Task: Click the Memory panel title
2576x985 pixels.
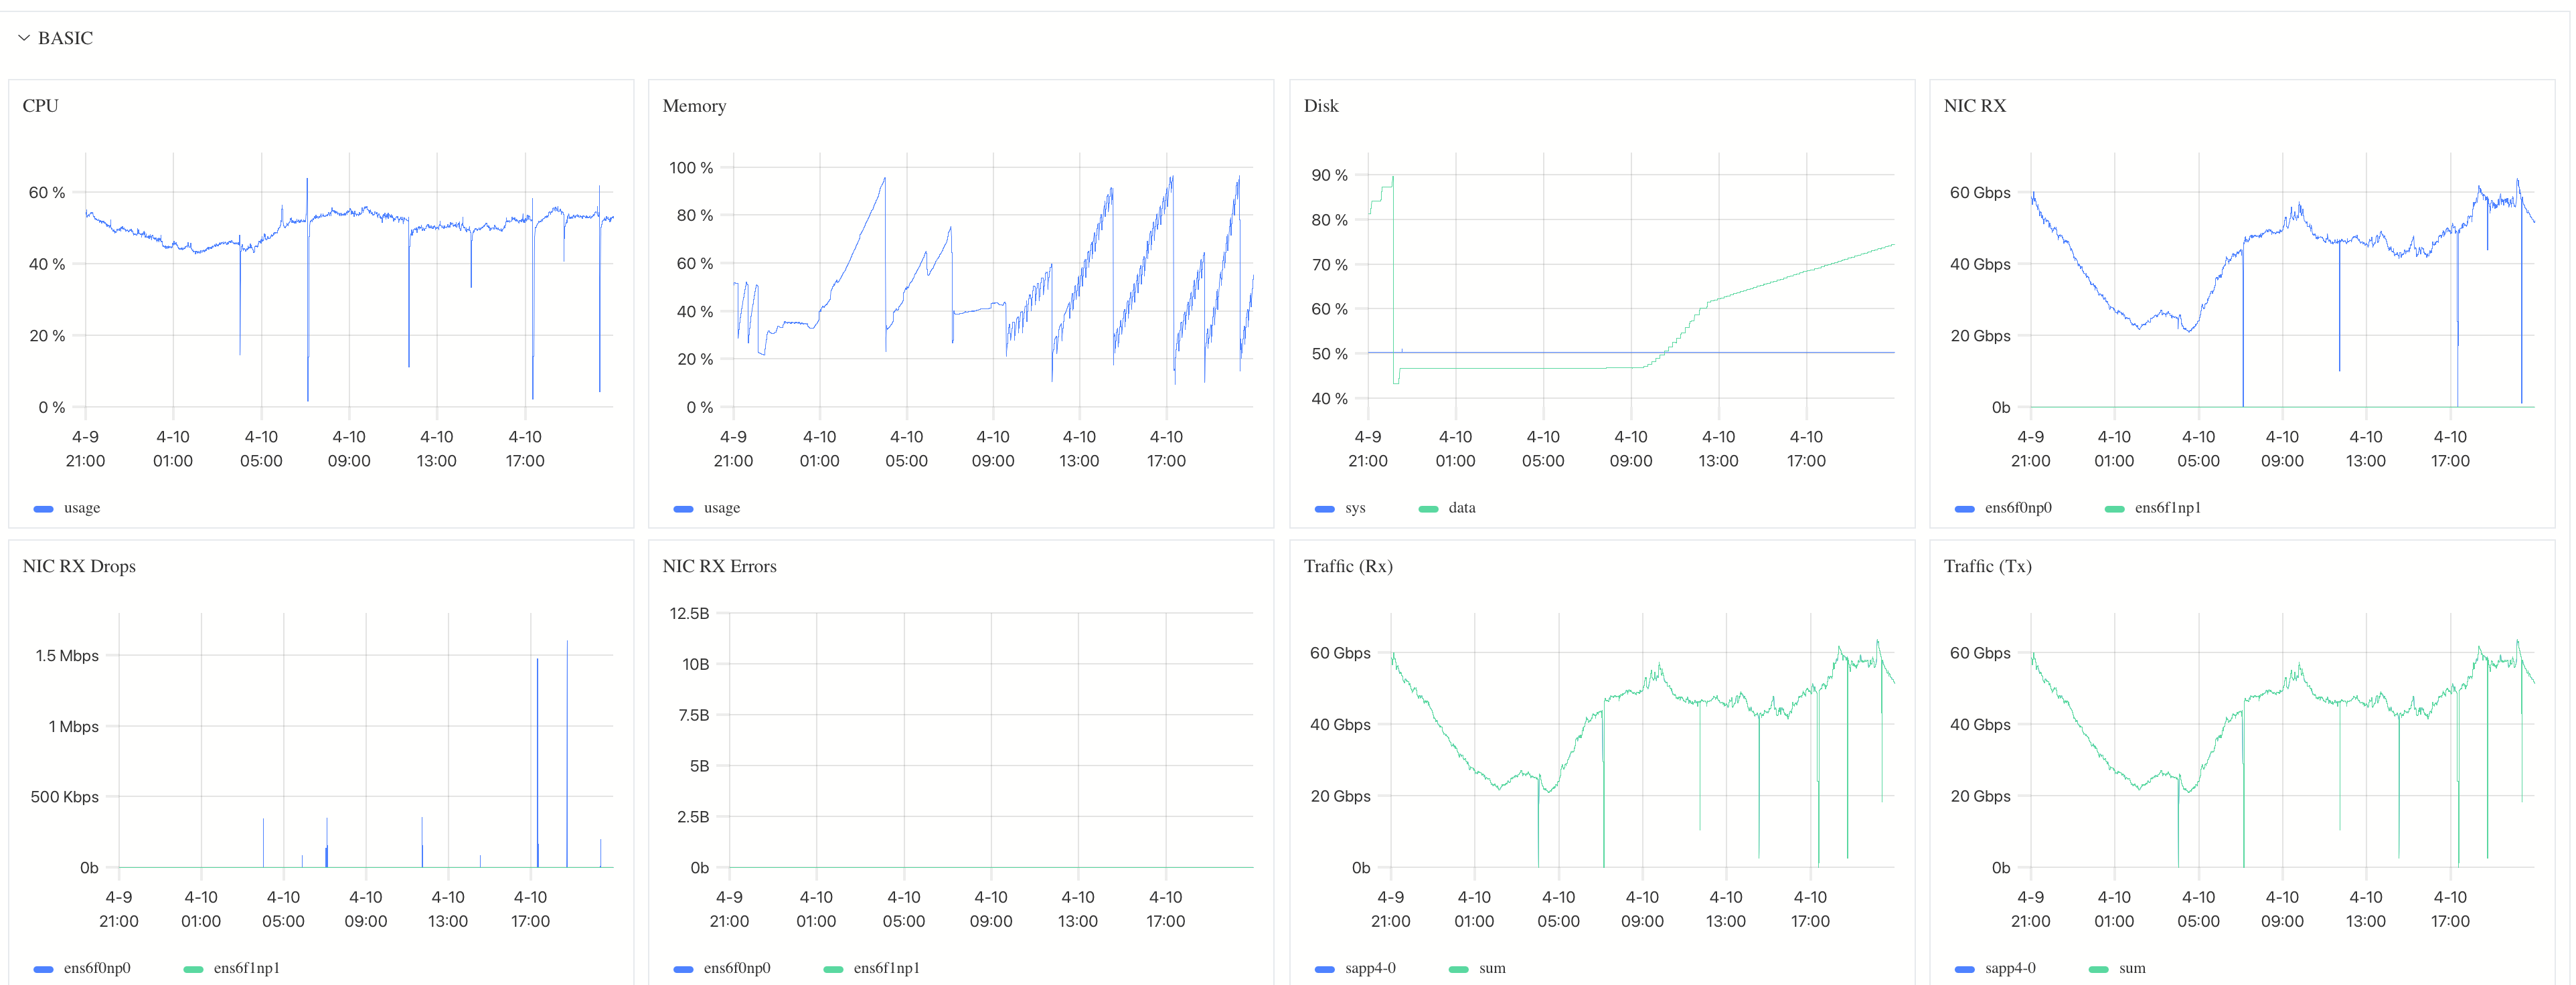Action: click(x=694, y=106)
